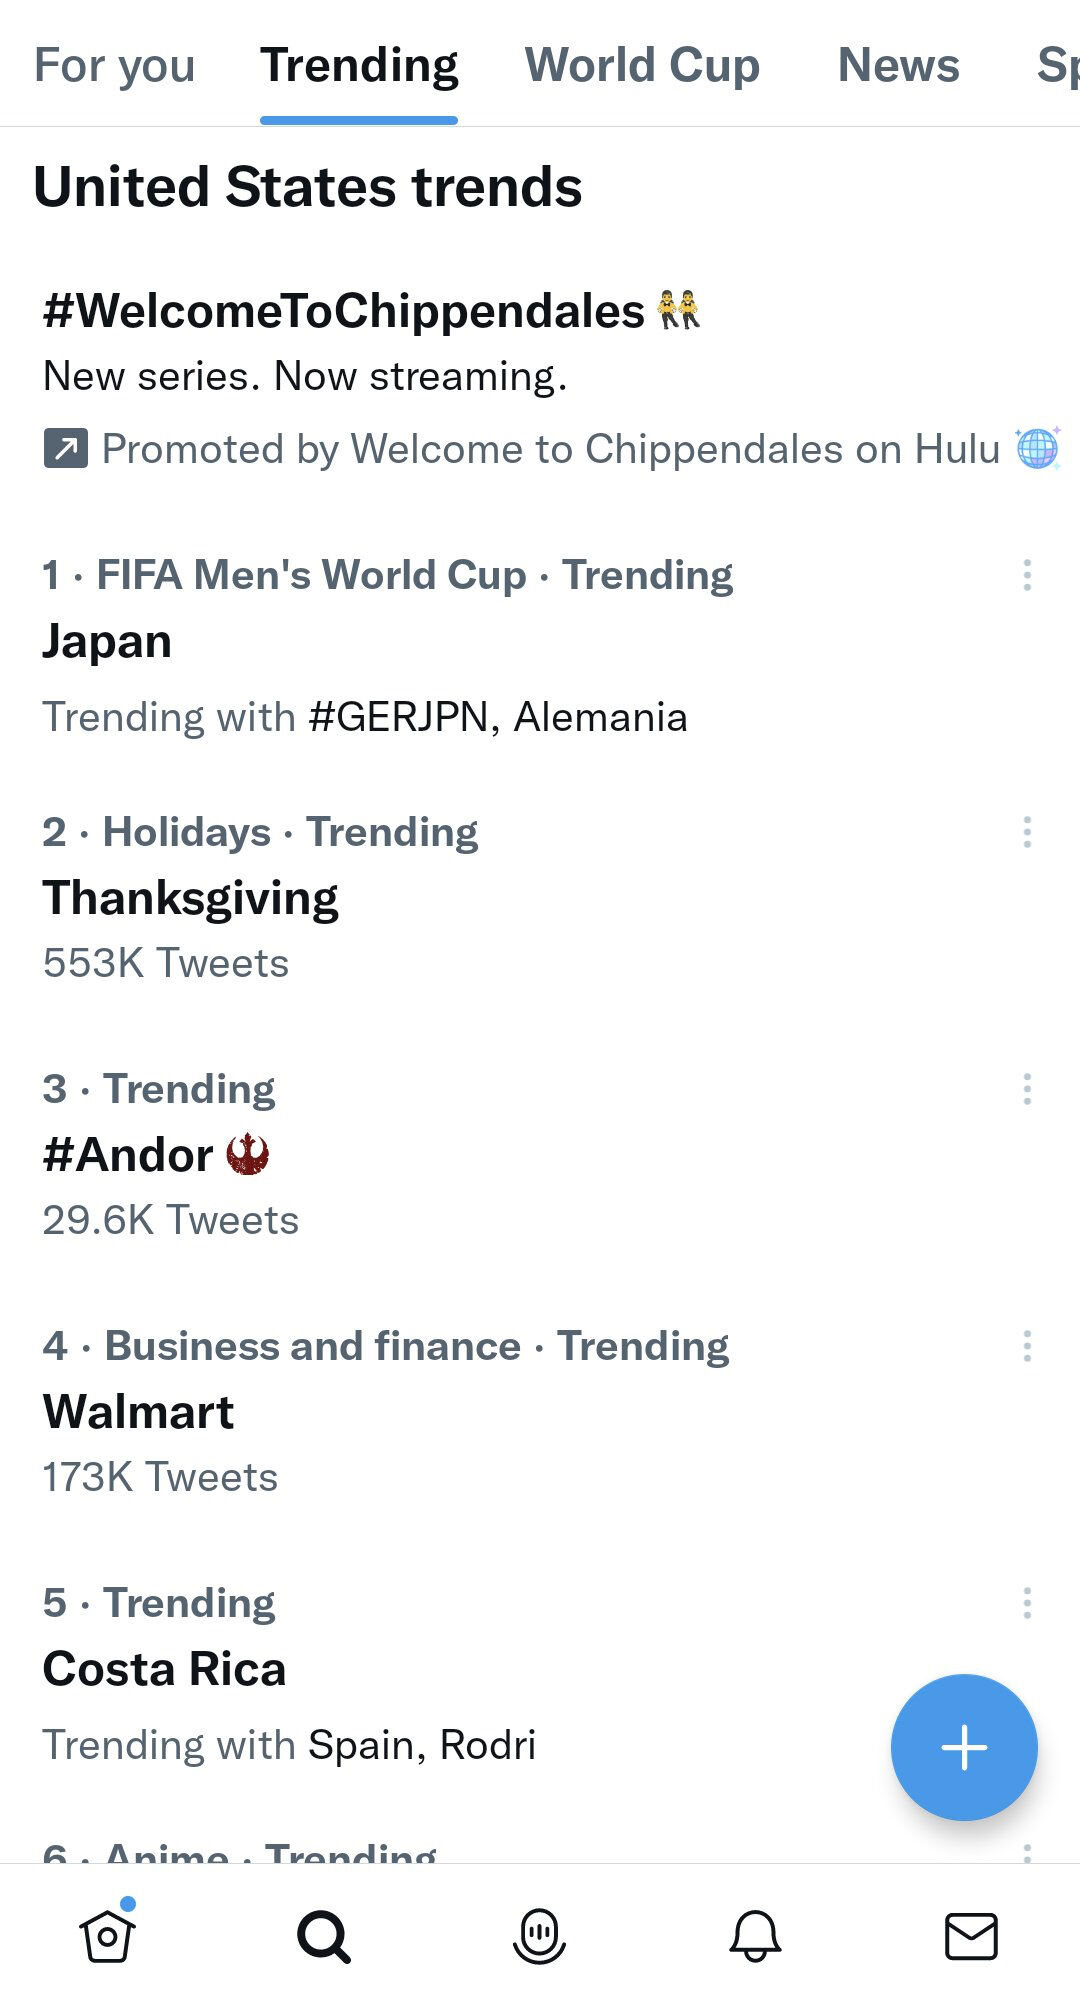The height and width of the screenshot is (1996, 1080).
Task: Switch to the For you tab
Action: pyautogui.click(x=114, y=66)
